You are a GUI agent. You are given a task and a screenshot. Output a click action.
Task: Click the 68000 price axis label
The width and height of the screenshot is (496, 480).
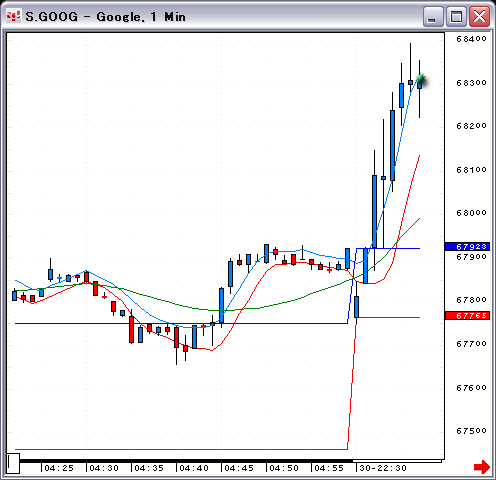(x=471, y=213)
